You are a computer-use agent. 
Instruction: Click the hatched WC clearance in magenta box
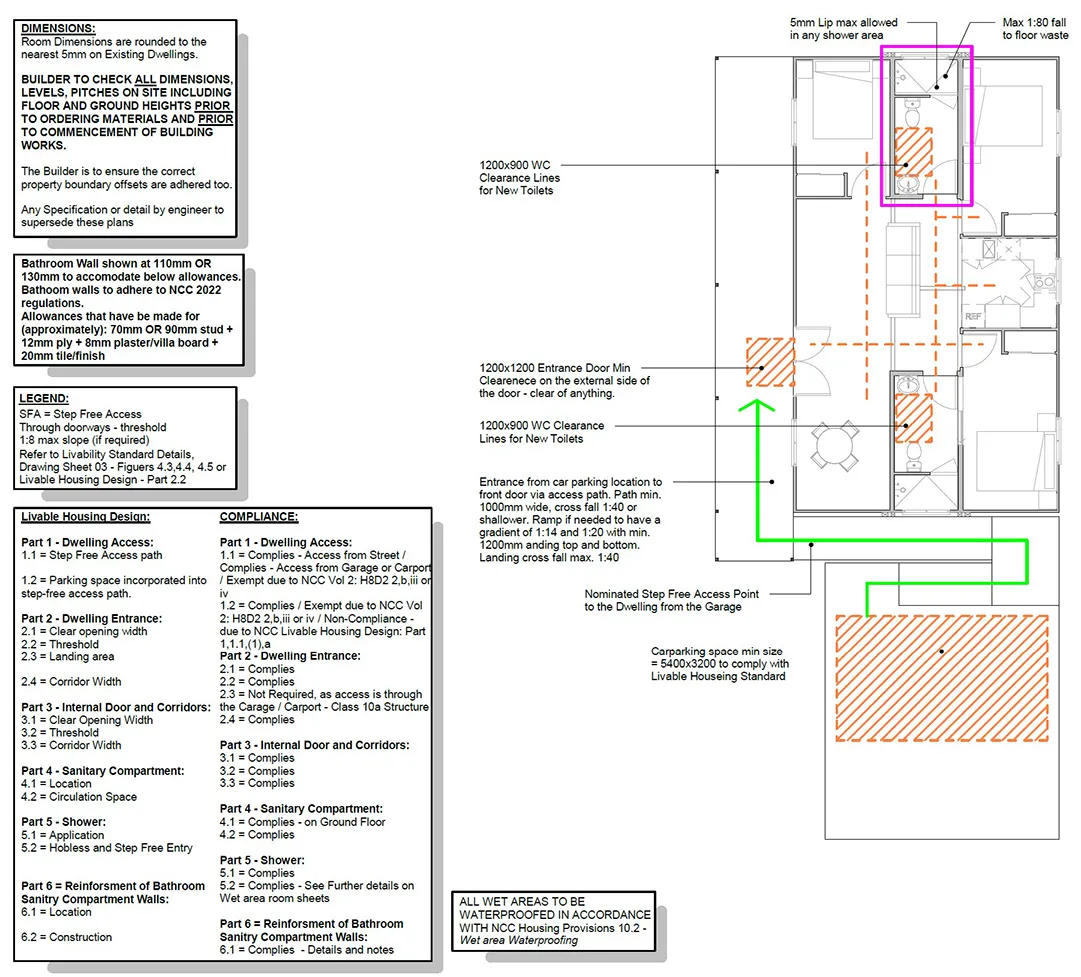(912, 152)
